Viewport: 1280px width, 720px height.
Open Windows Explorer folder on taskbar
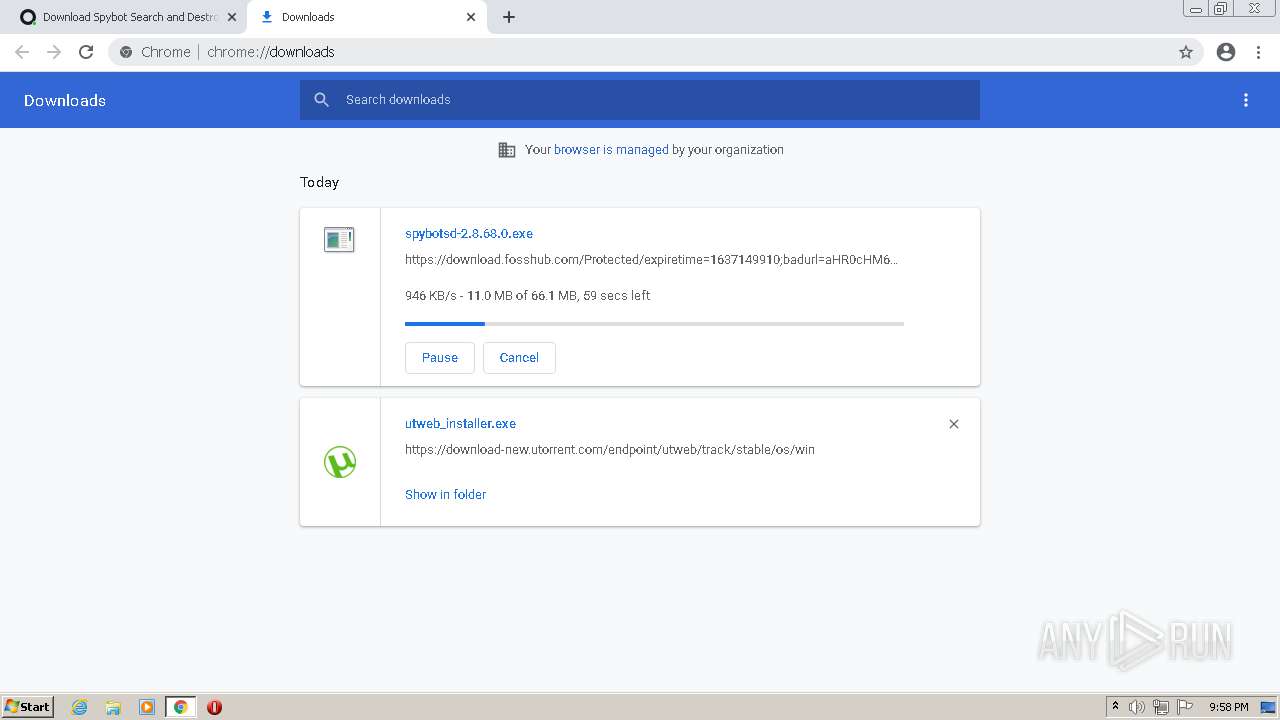113,707
